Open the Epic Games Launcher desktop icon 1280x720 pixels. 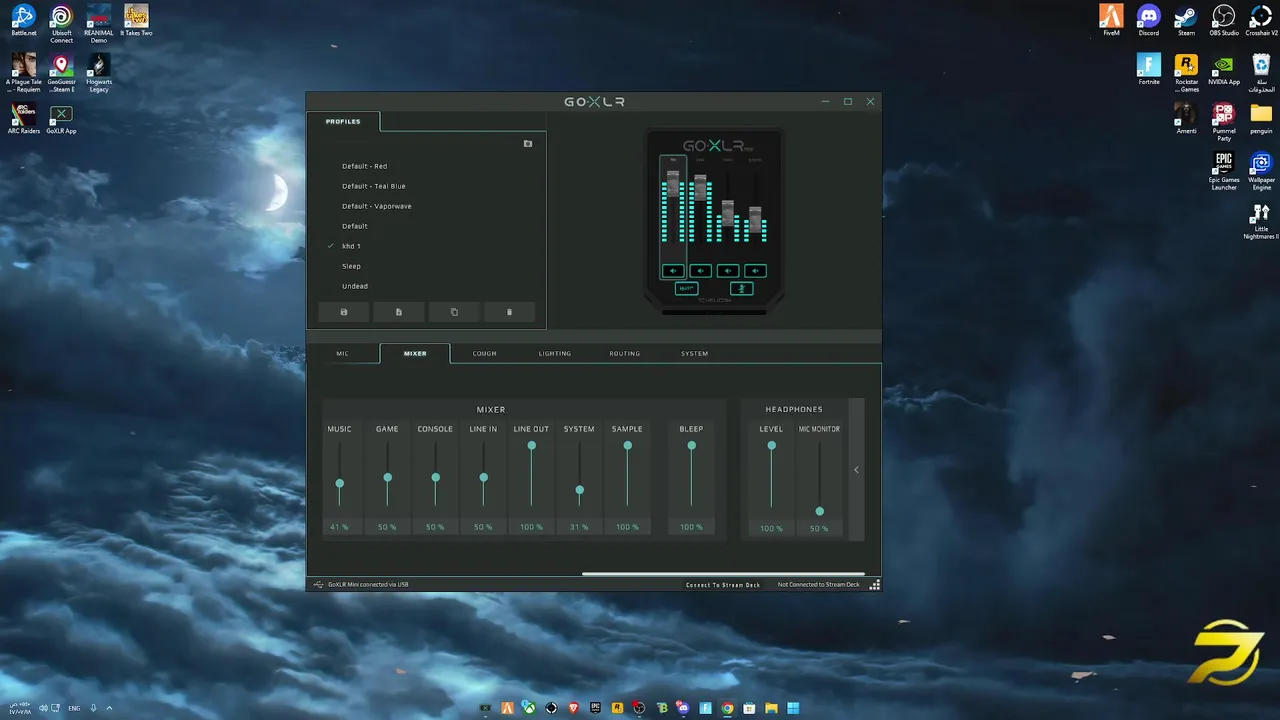click(1224, 171)
